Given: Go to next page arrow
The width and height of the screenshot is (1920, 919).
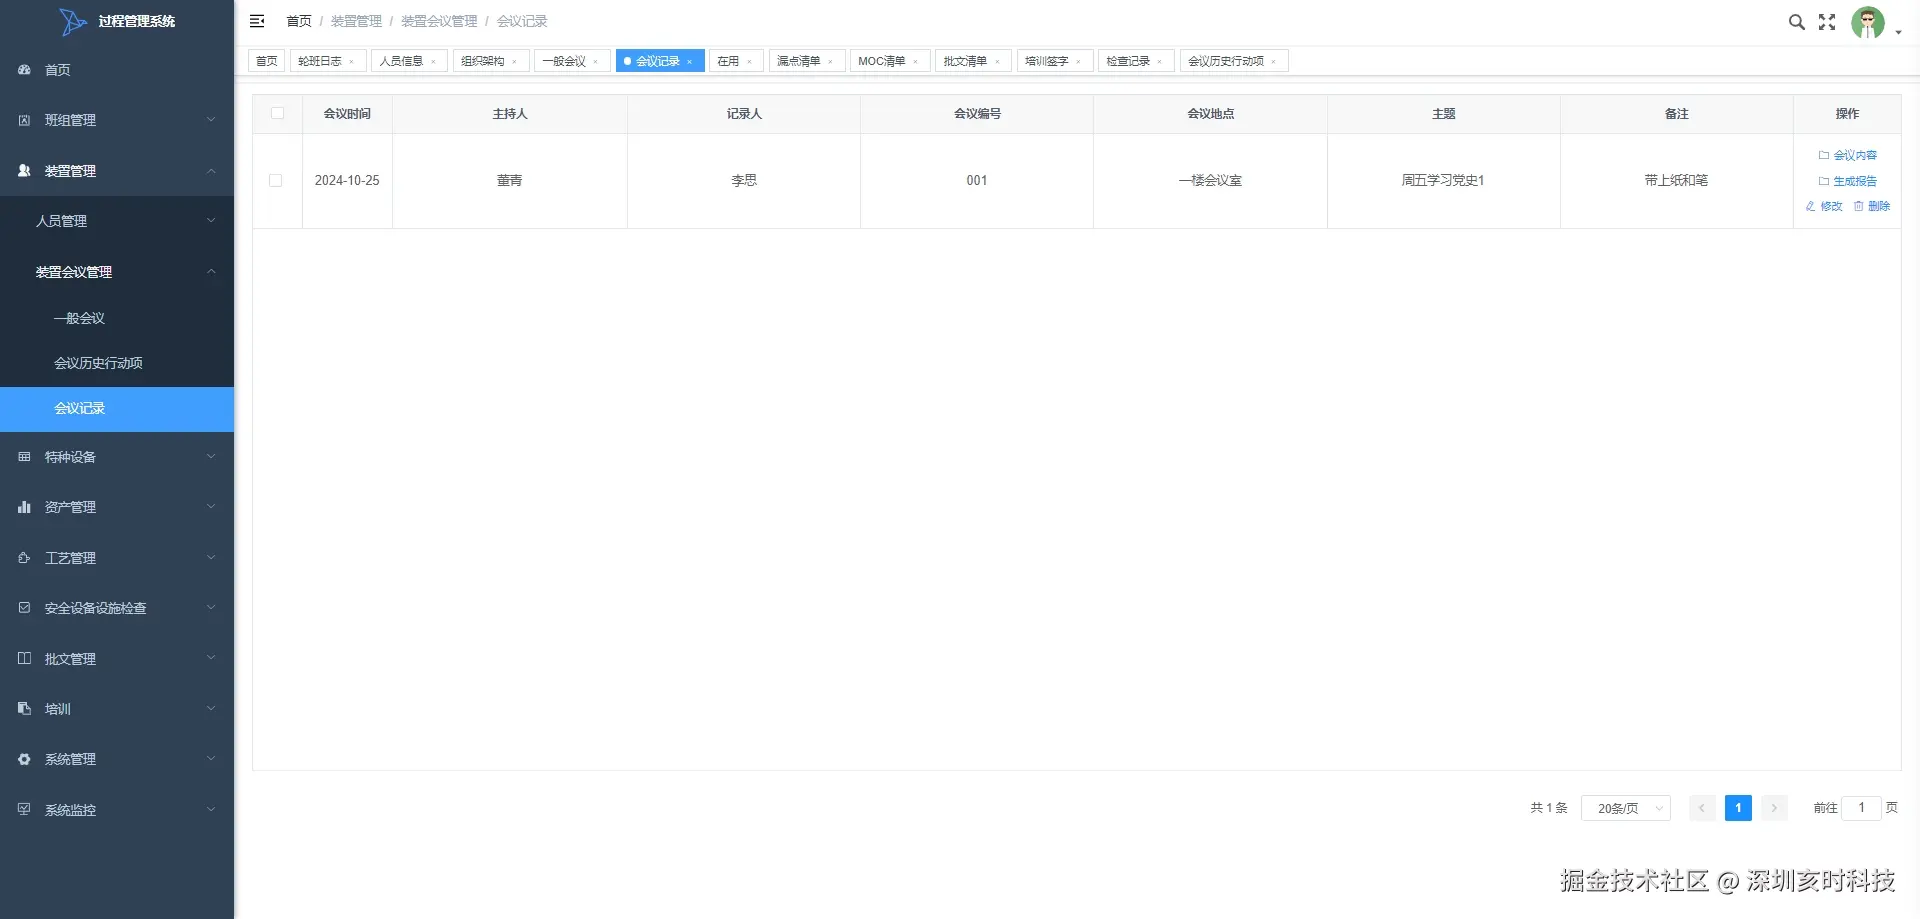Looking at the screenshot, I should [1774, 808].
